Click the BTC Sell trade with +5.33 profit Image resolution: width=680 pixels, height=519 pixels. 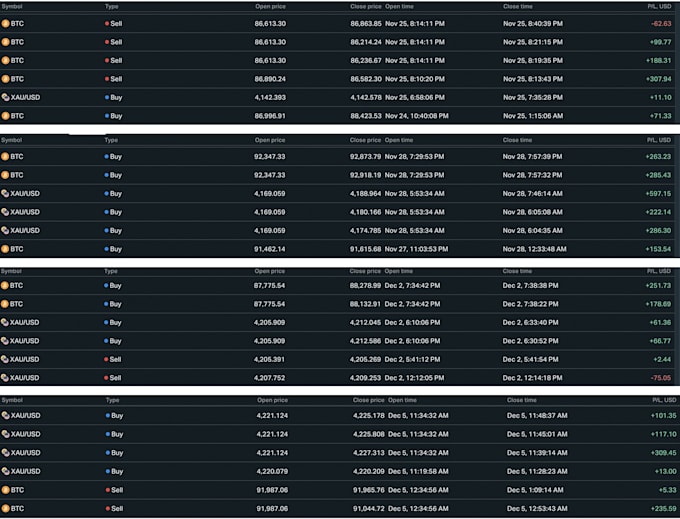pos(339,490)
